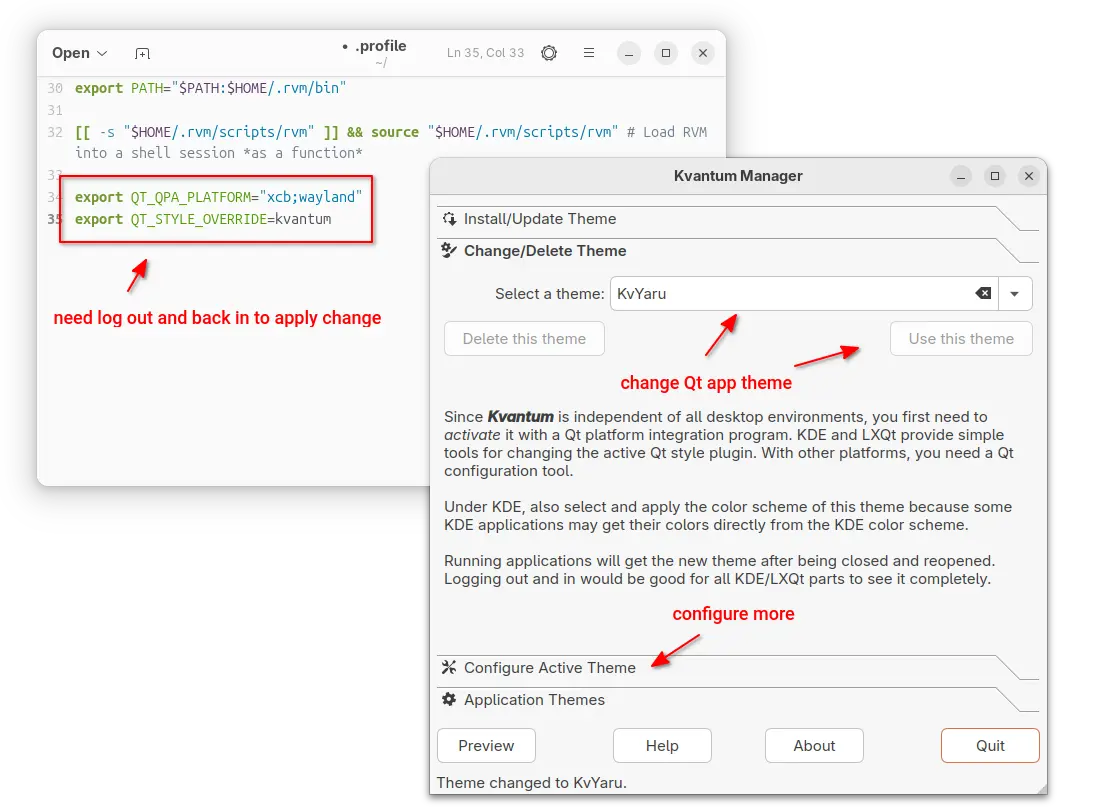Viewport: 1095px width, 808px height.
Task: Open the Application Themes section
Action: click(x=534, y=700)
